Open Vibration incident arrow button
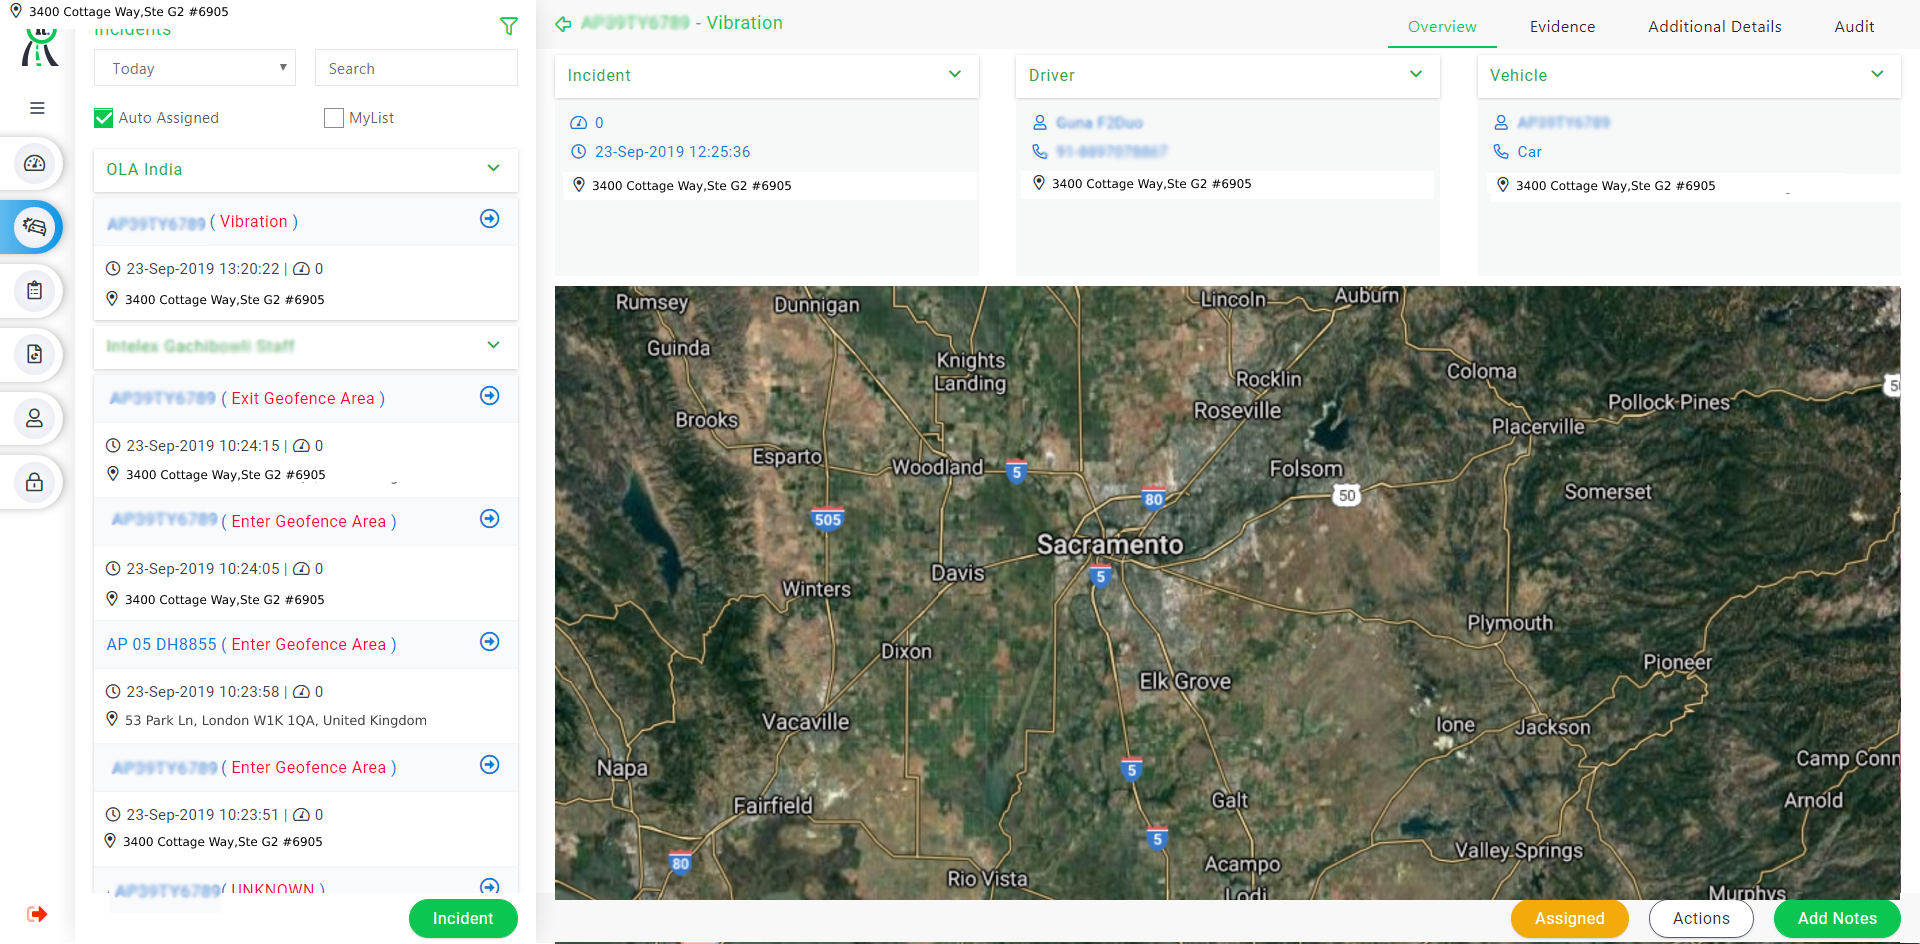 490,219
